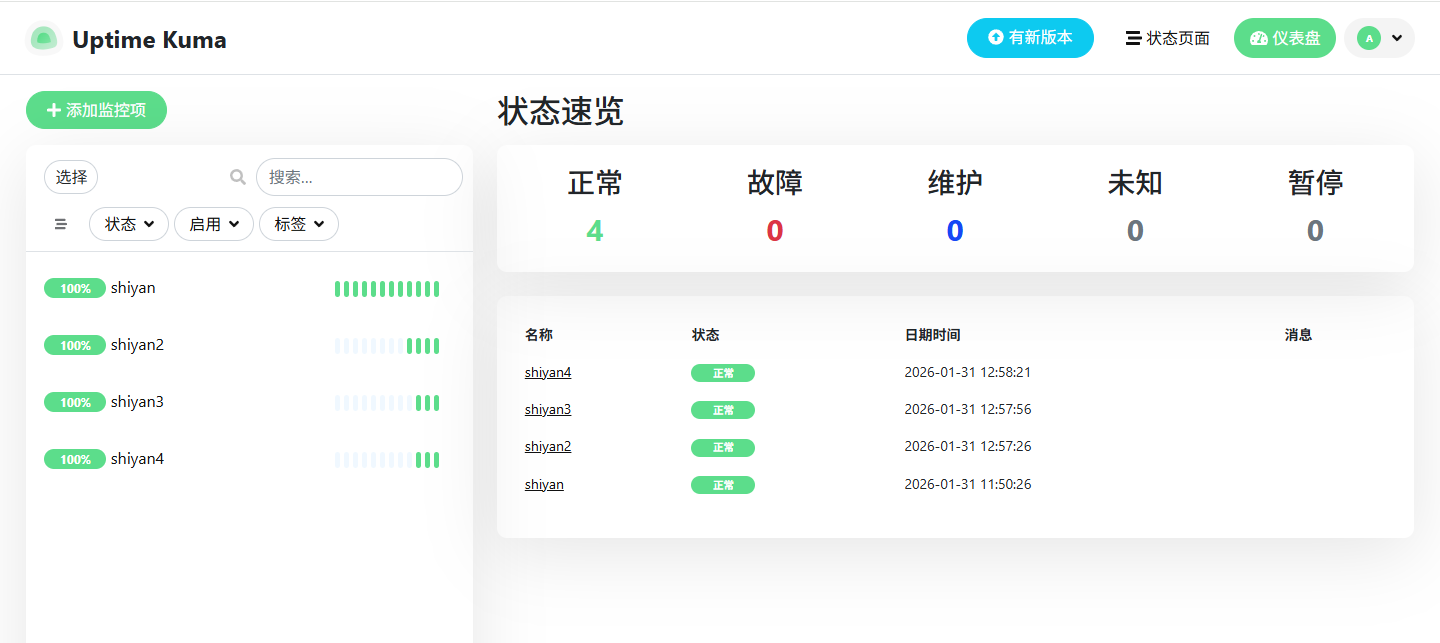
Task: Switch to the 仪表盘 dashboard
Action: coord(1285,38)
